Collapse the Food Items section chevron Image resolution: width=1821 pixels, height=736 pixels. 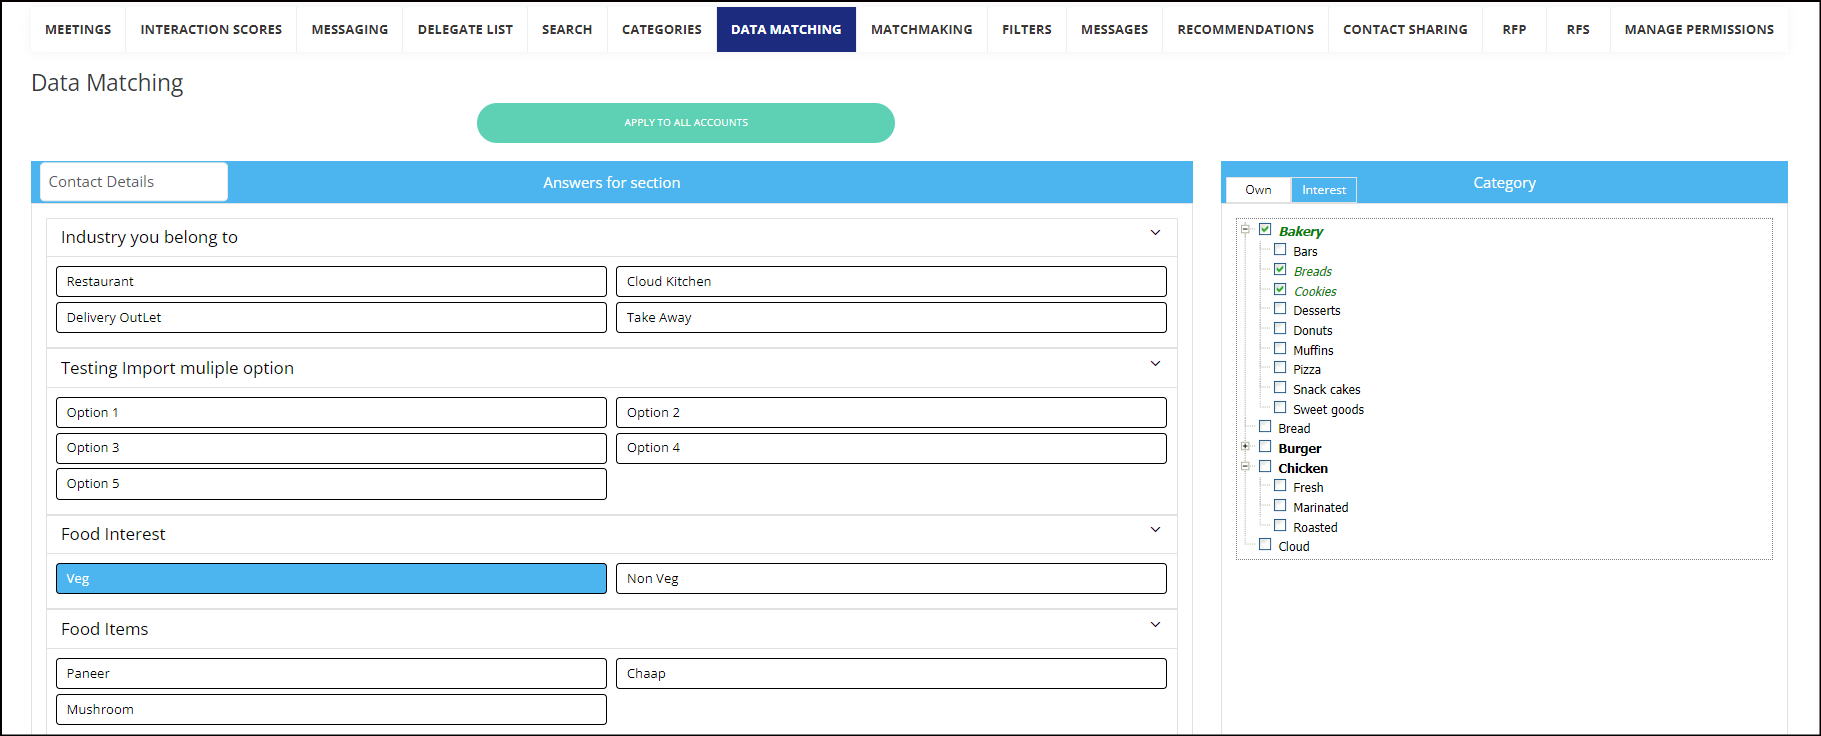coord(1155,625)
